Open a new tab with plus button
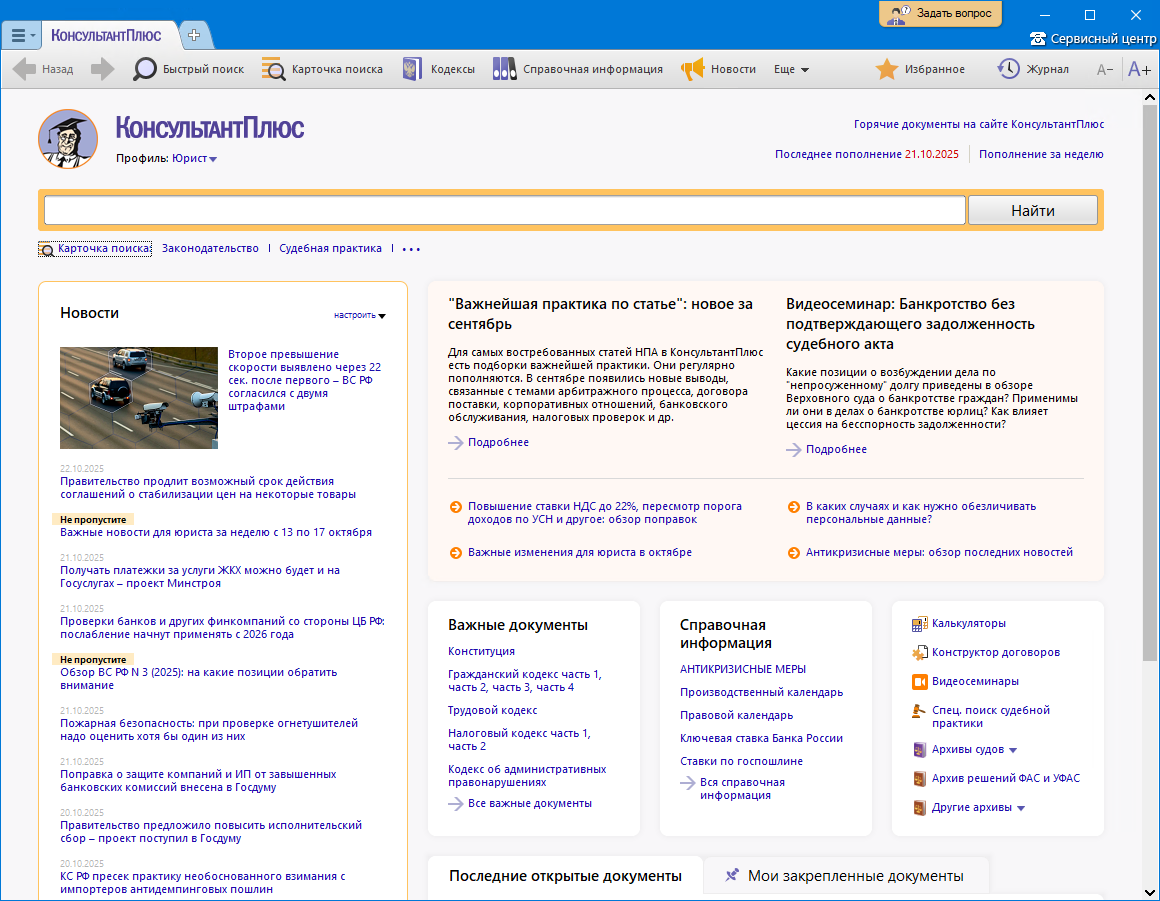The width and height of the screenshot is (1160, 901). (x=194, y=35)
